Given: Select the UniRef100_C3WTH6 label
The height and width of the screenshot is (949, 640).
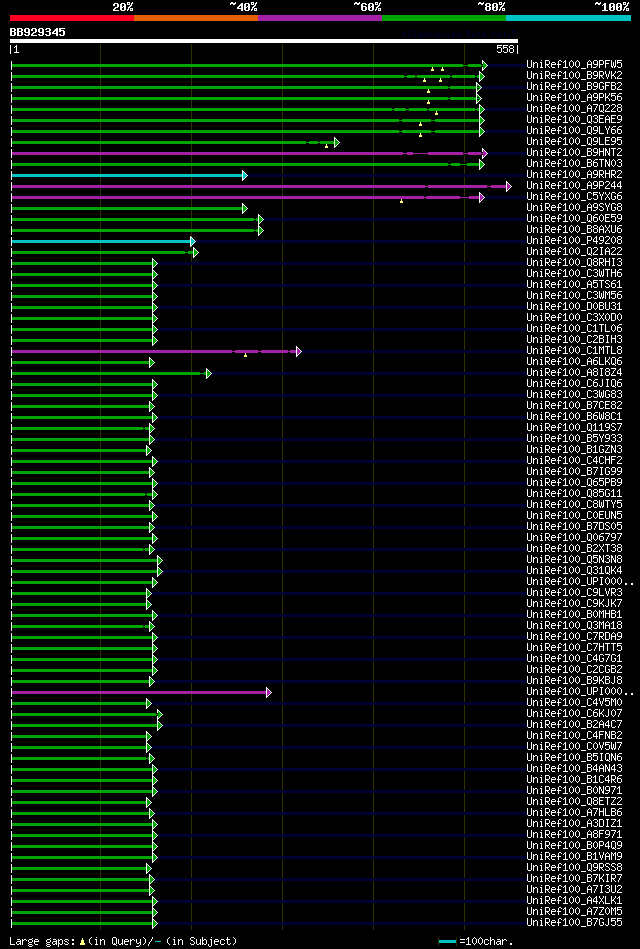Looking at the screenshot, I should coord(575,273).
